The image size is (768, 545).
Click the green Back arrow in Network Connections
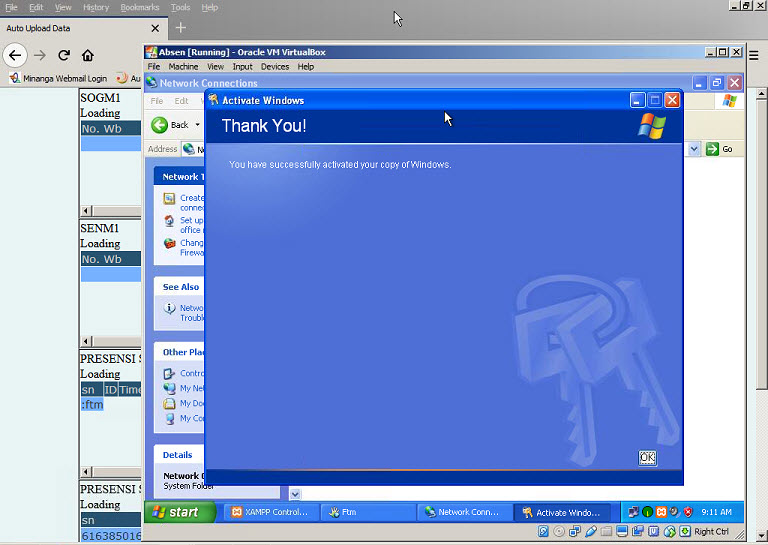(160, 125)
